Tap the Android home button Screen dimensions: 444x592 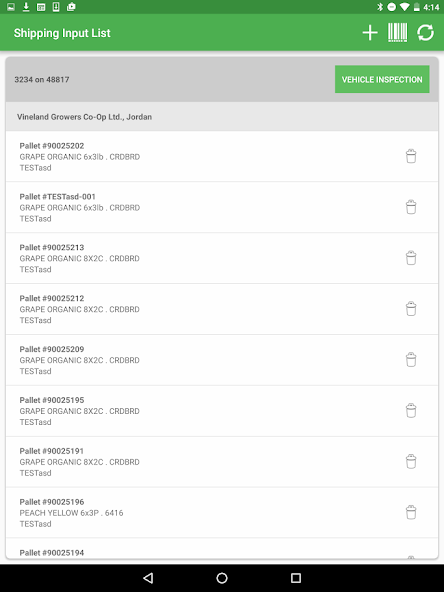tap(222, 578)
